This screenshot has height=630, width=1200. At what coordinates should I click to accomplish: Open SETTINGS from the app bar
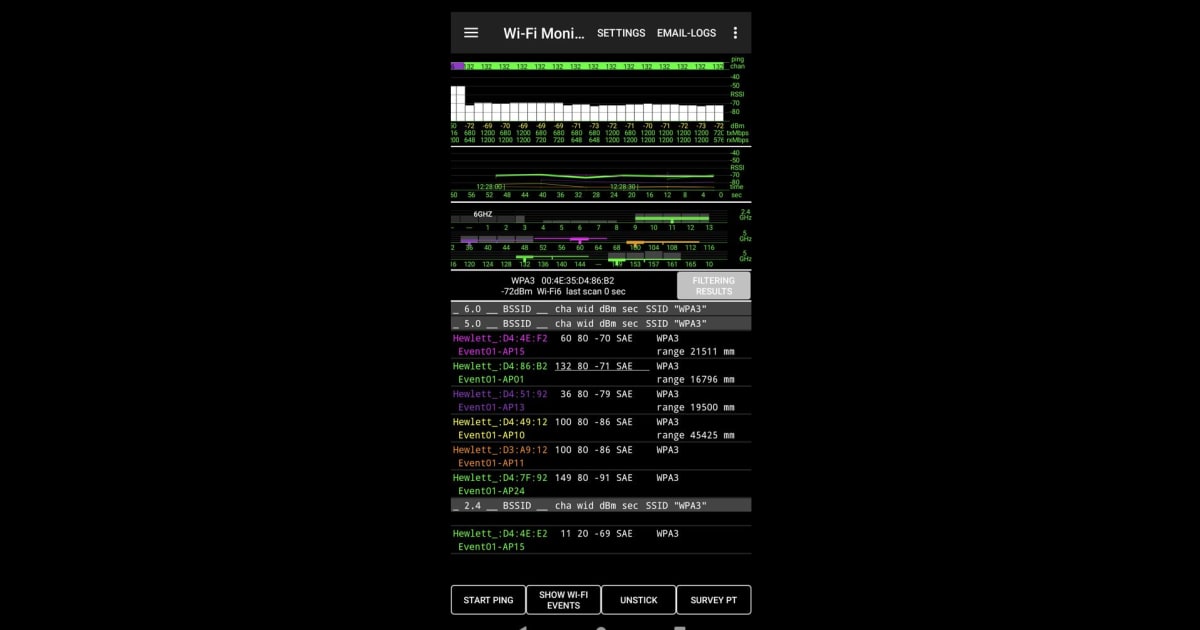[x=621, y=32]
